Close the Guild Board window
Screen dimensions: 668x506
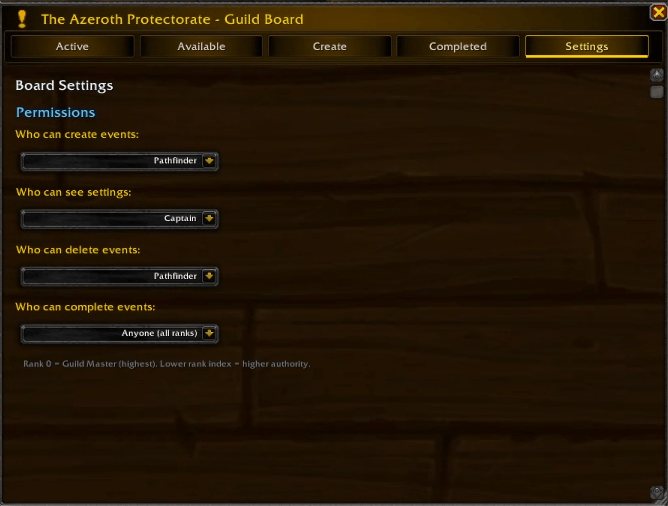click(659, 12)
